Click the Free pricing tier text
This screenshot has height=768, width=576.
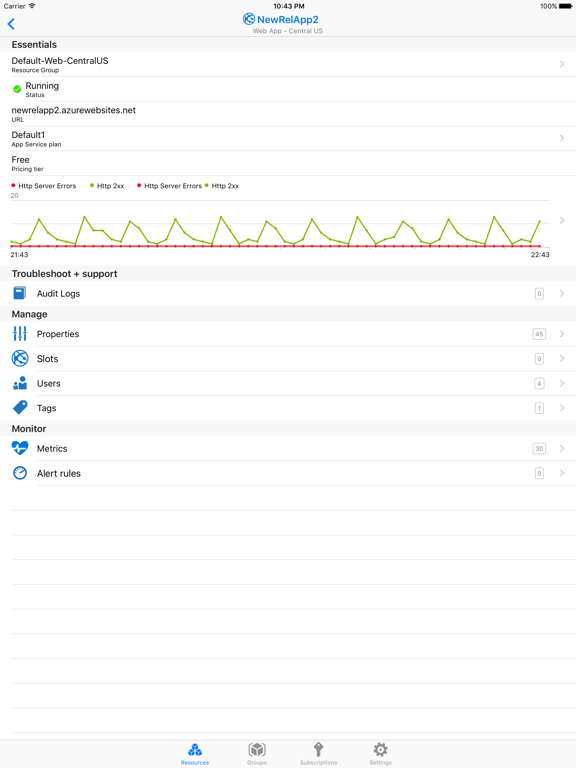coord(21,160)
